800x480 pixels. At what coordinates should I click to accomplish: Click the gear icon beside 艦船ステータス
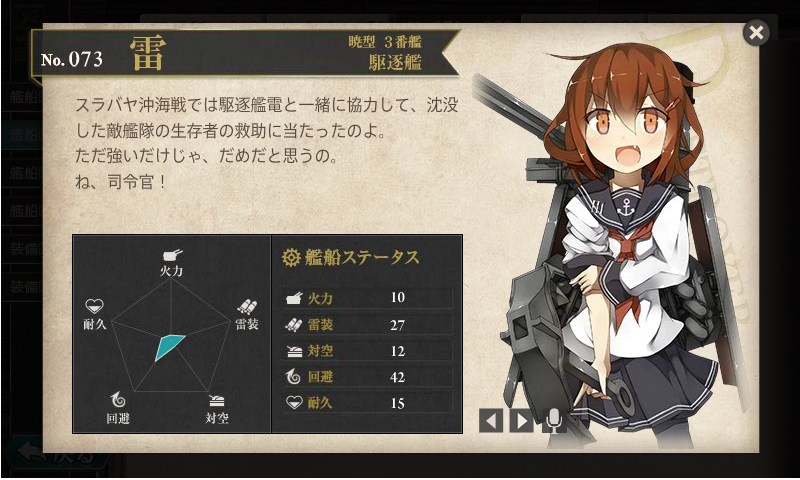[291, 258]
